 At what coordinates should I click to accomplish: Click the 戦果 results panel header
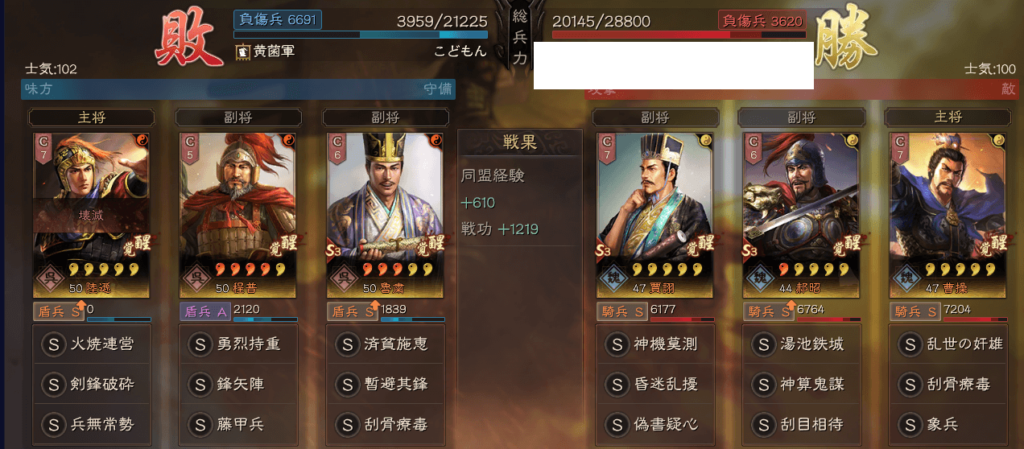coord(520,143)
